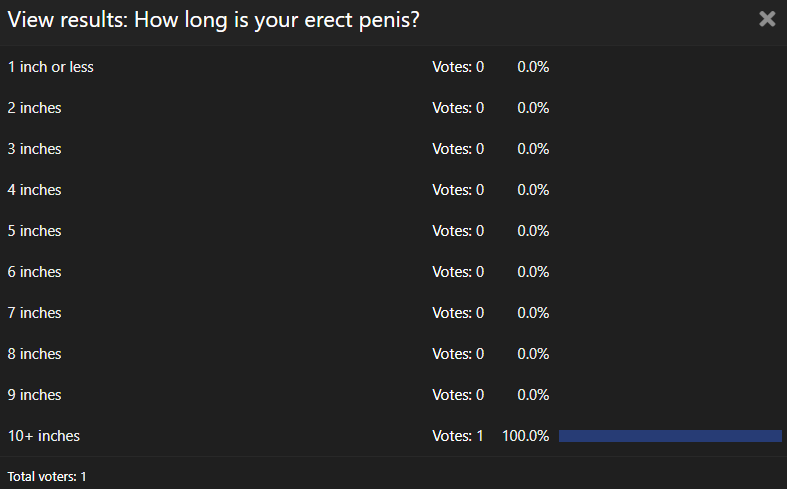The width and height of the screenshot is (787, 489).
Task: Click the "10+ inches" result label
Action: click(44, 436)
